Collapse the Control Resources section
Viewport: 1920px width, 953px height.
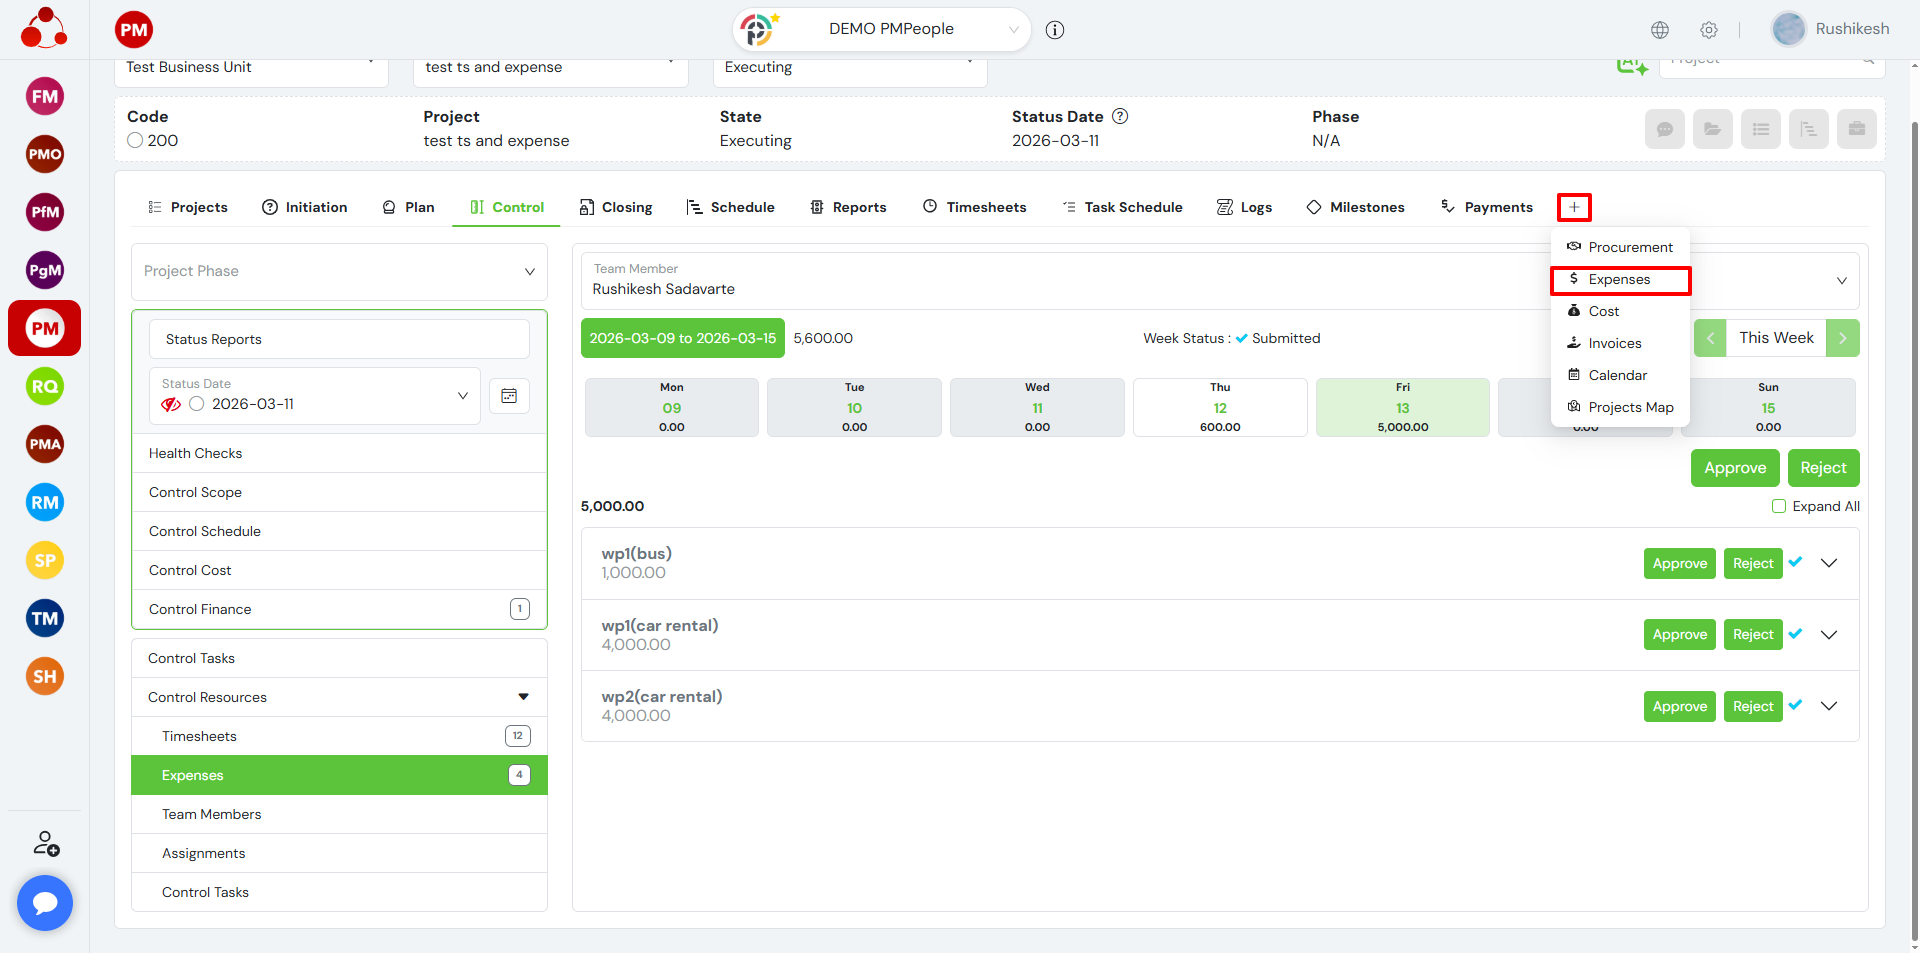(x=523, y=697)
